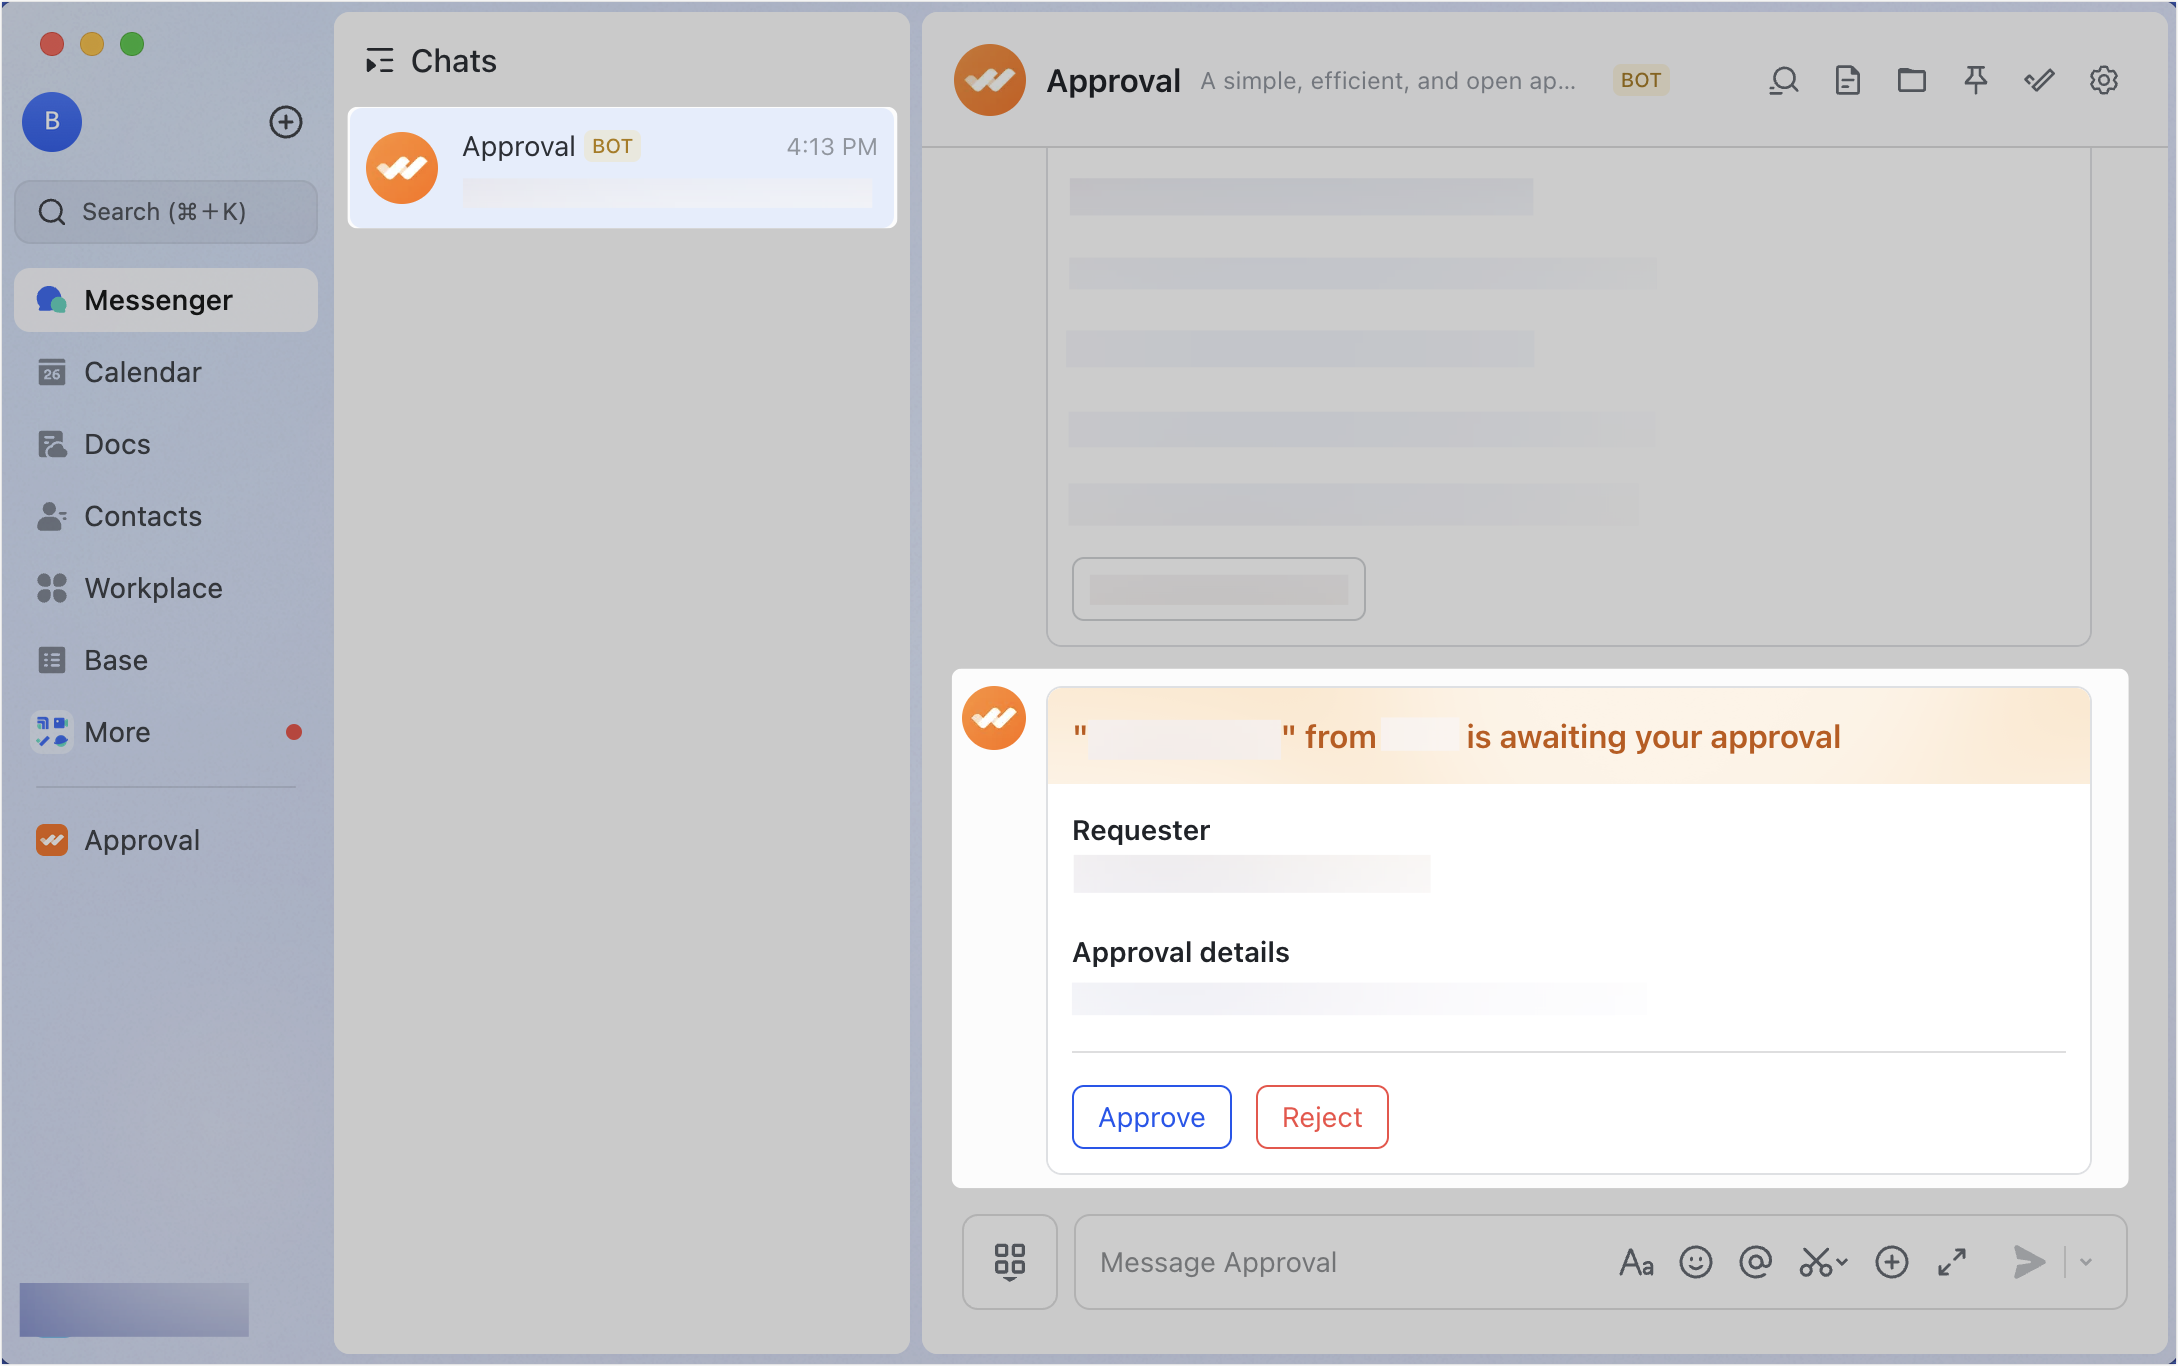This screenshot has width=2178, height=1366.
Task: Insert an emoji into the message
Action: (1695, 1262)
